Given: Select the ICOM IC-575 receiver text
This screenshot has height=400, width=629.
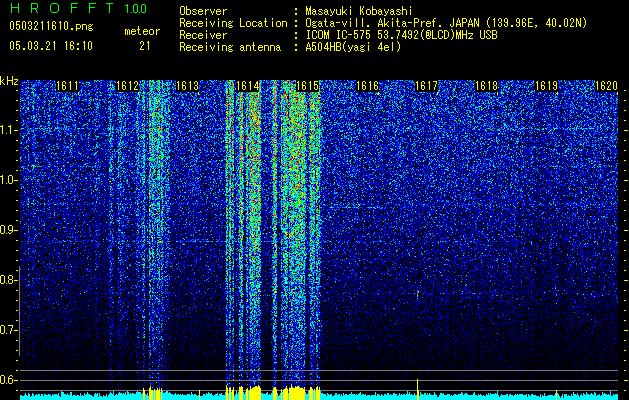Looking at the screenshot, I should tap(402, 35).
